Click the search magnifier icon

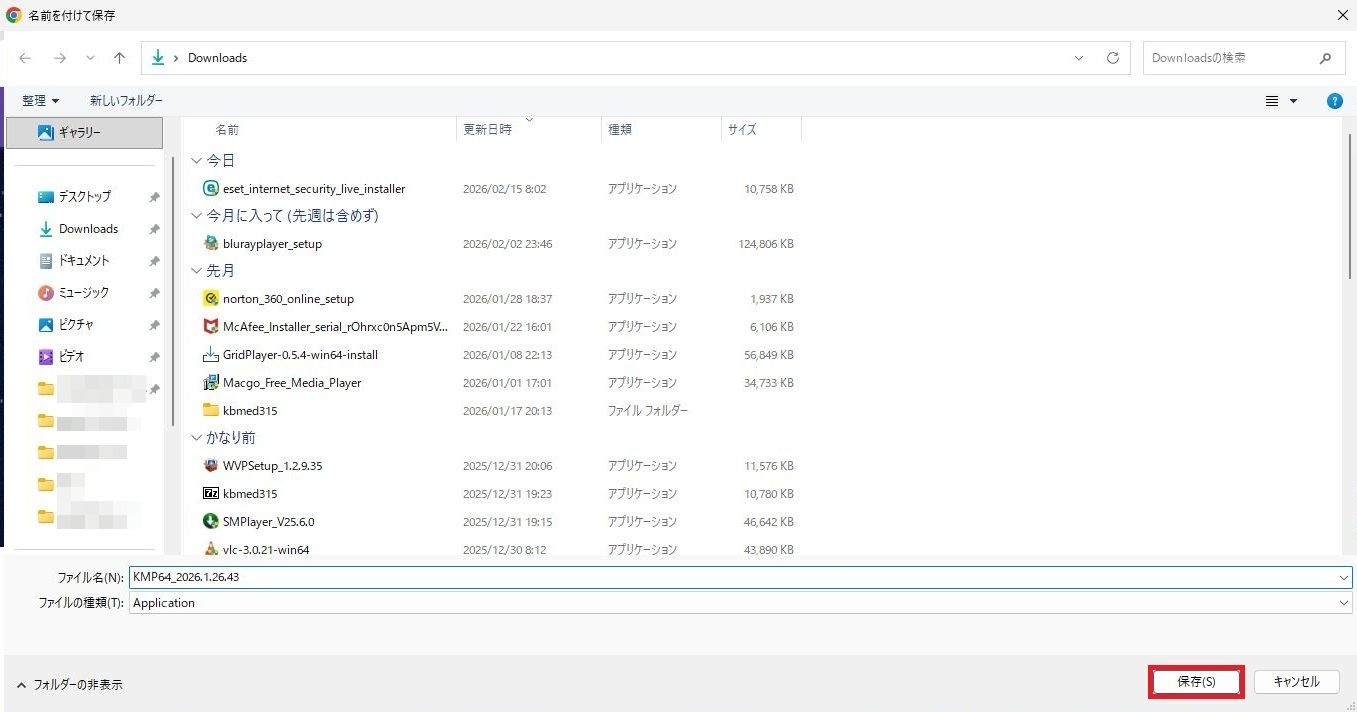pos(1325,58)
